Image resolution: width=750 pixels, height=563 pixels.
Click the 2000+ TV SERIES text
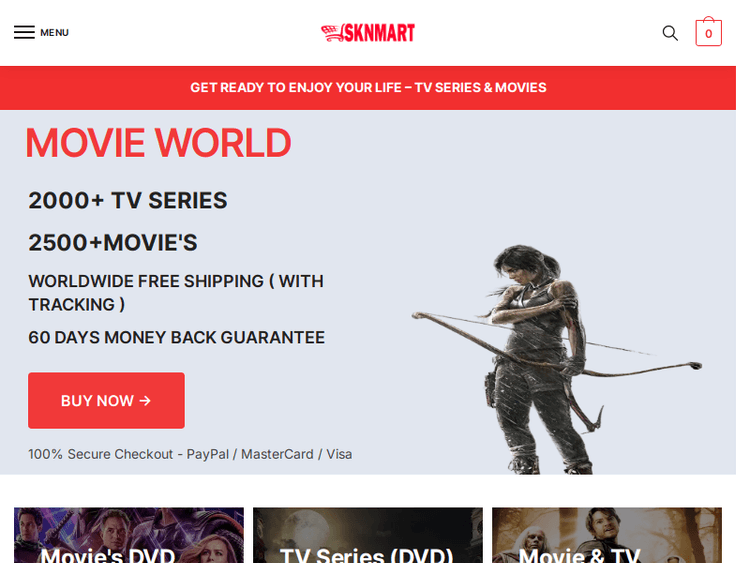point(128,200)
